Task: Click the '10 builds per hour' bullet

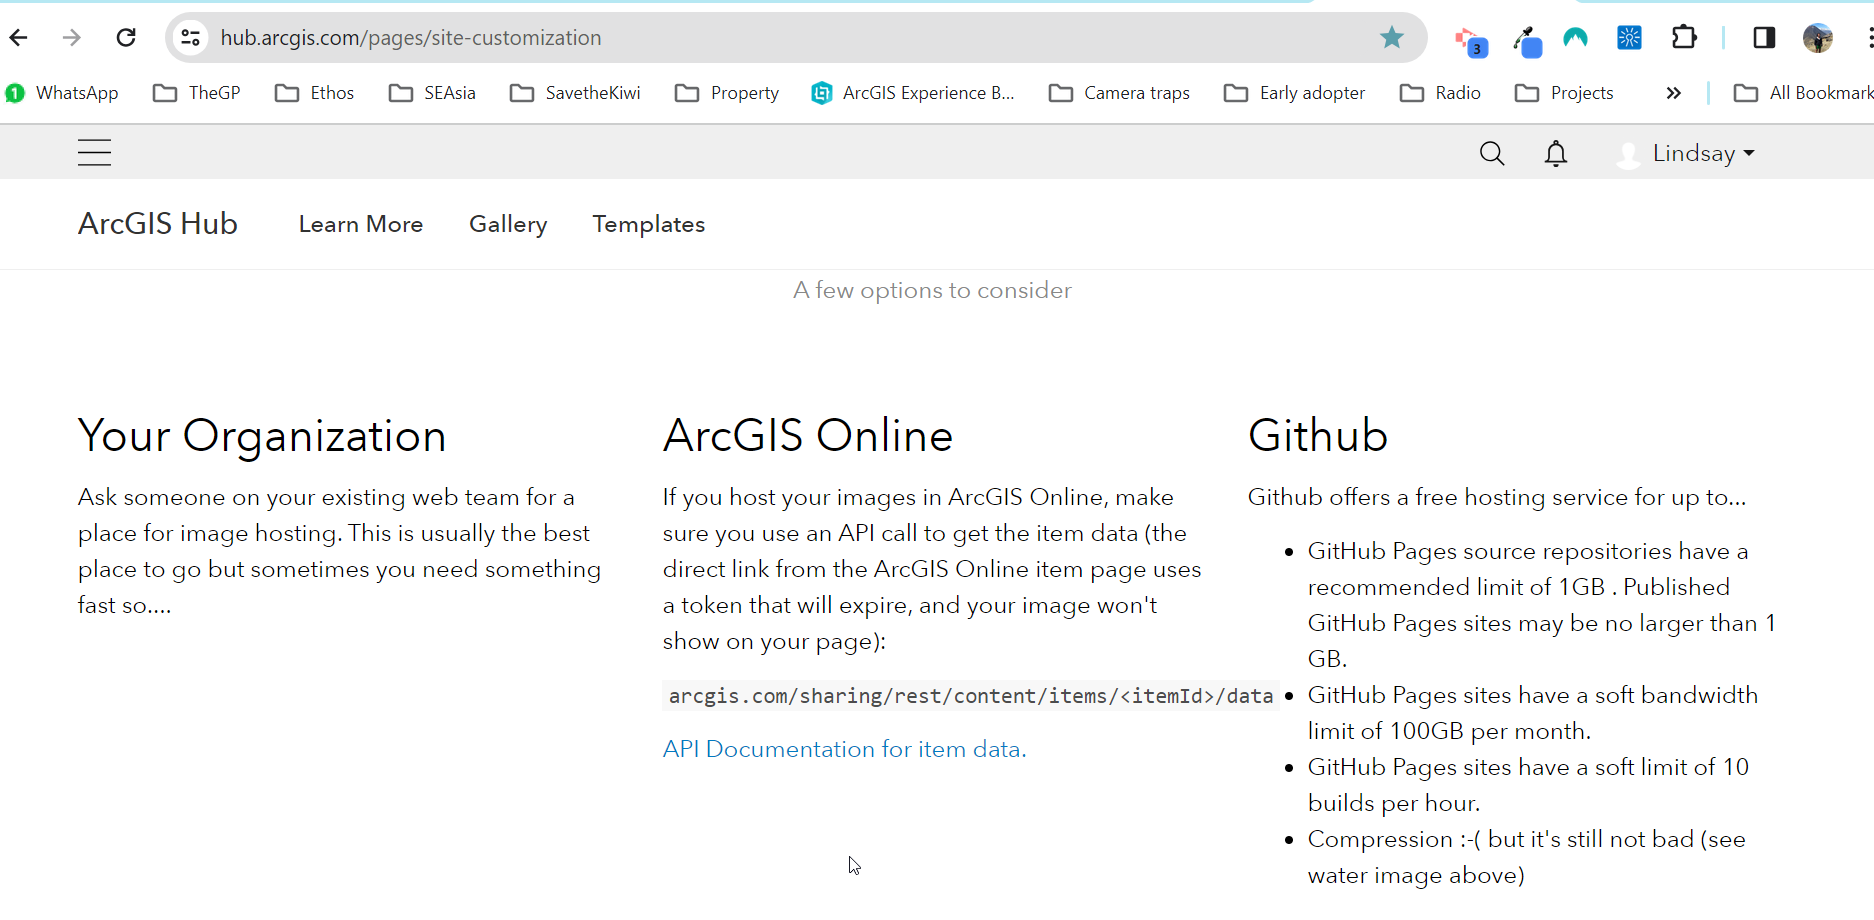Action: (x=1528, y=785)
